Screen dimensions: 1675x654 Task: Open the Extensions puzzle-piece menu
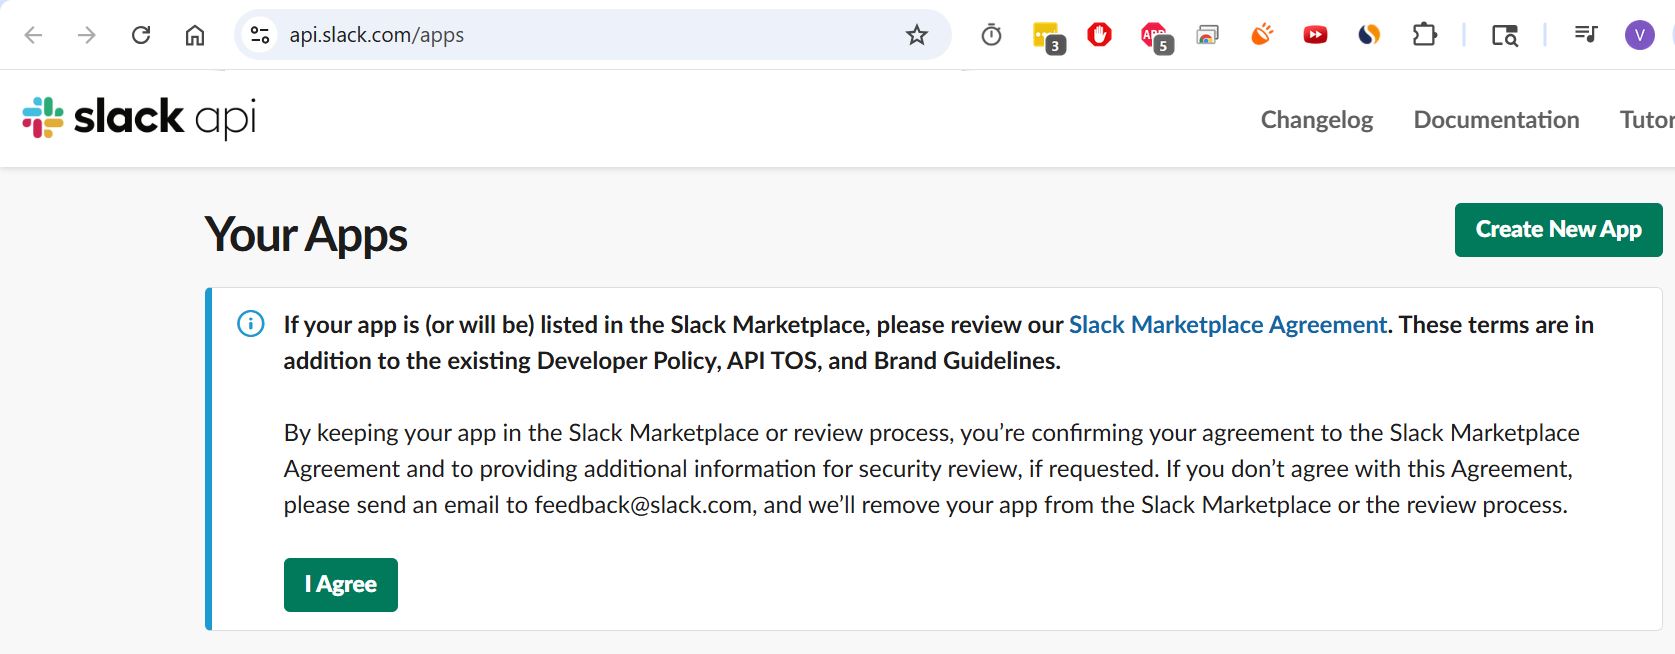coord(1424,35)
